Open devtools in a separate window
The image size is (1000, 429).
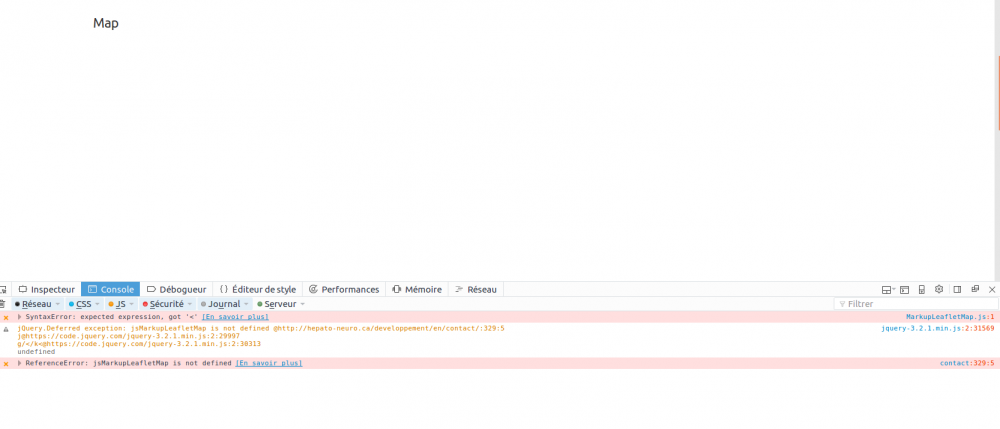tap(975, 289)
